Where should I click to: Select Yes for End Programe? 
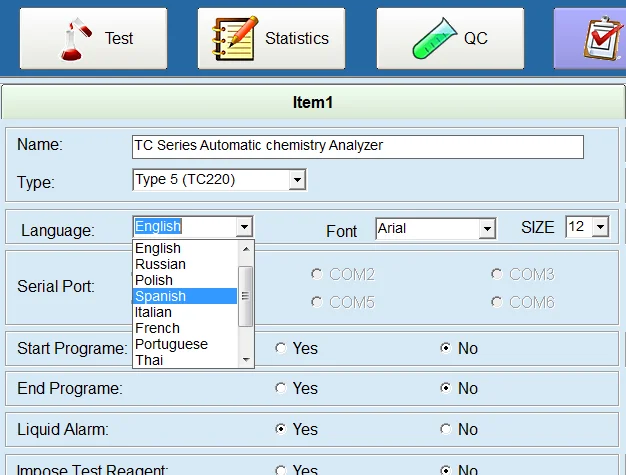[281, 388]
